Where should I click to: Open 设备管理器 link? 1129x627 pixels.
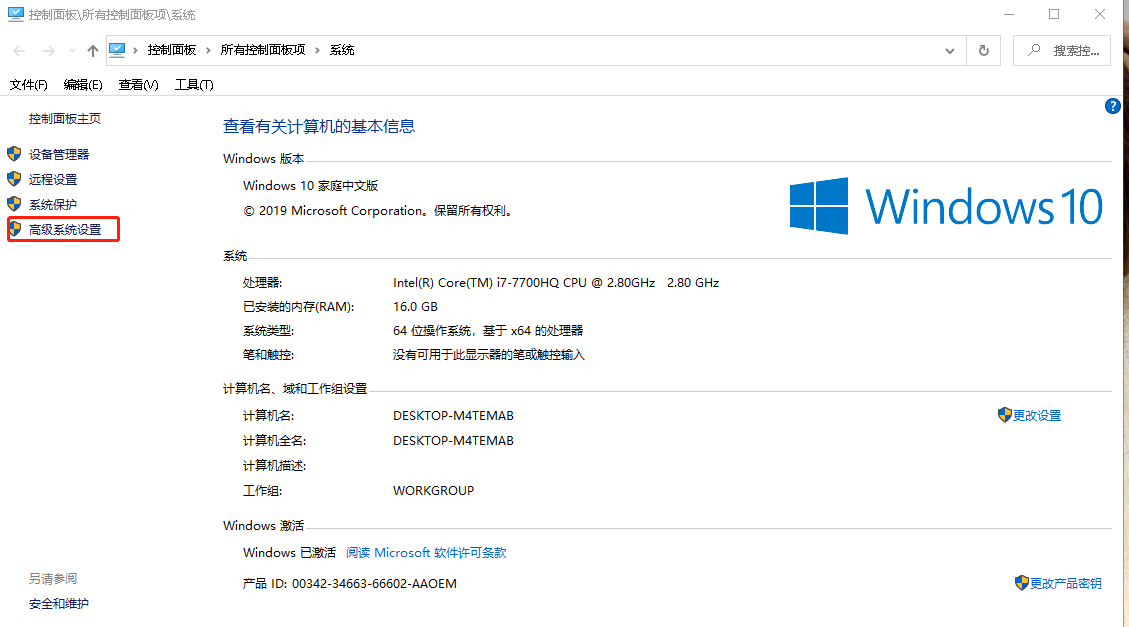[59, 154]
